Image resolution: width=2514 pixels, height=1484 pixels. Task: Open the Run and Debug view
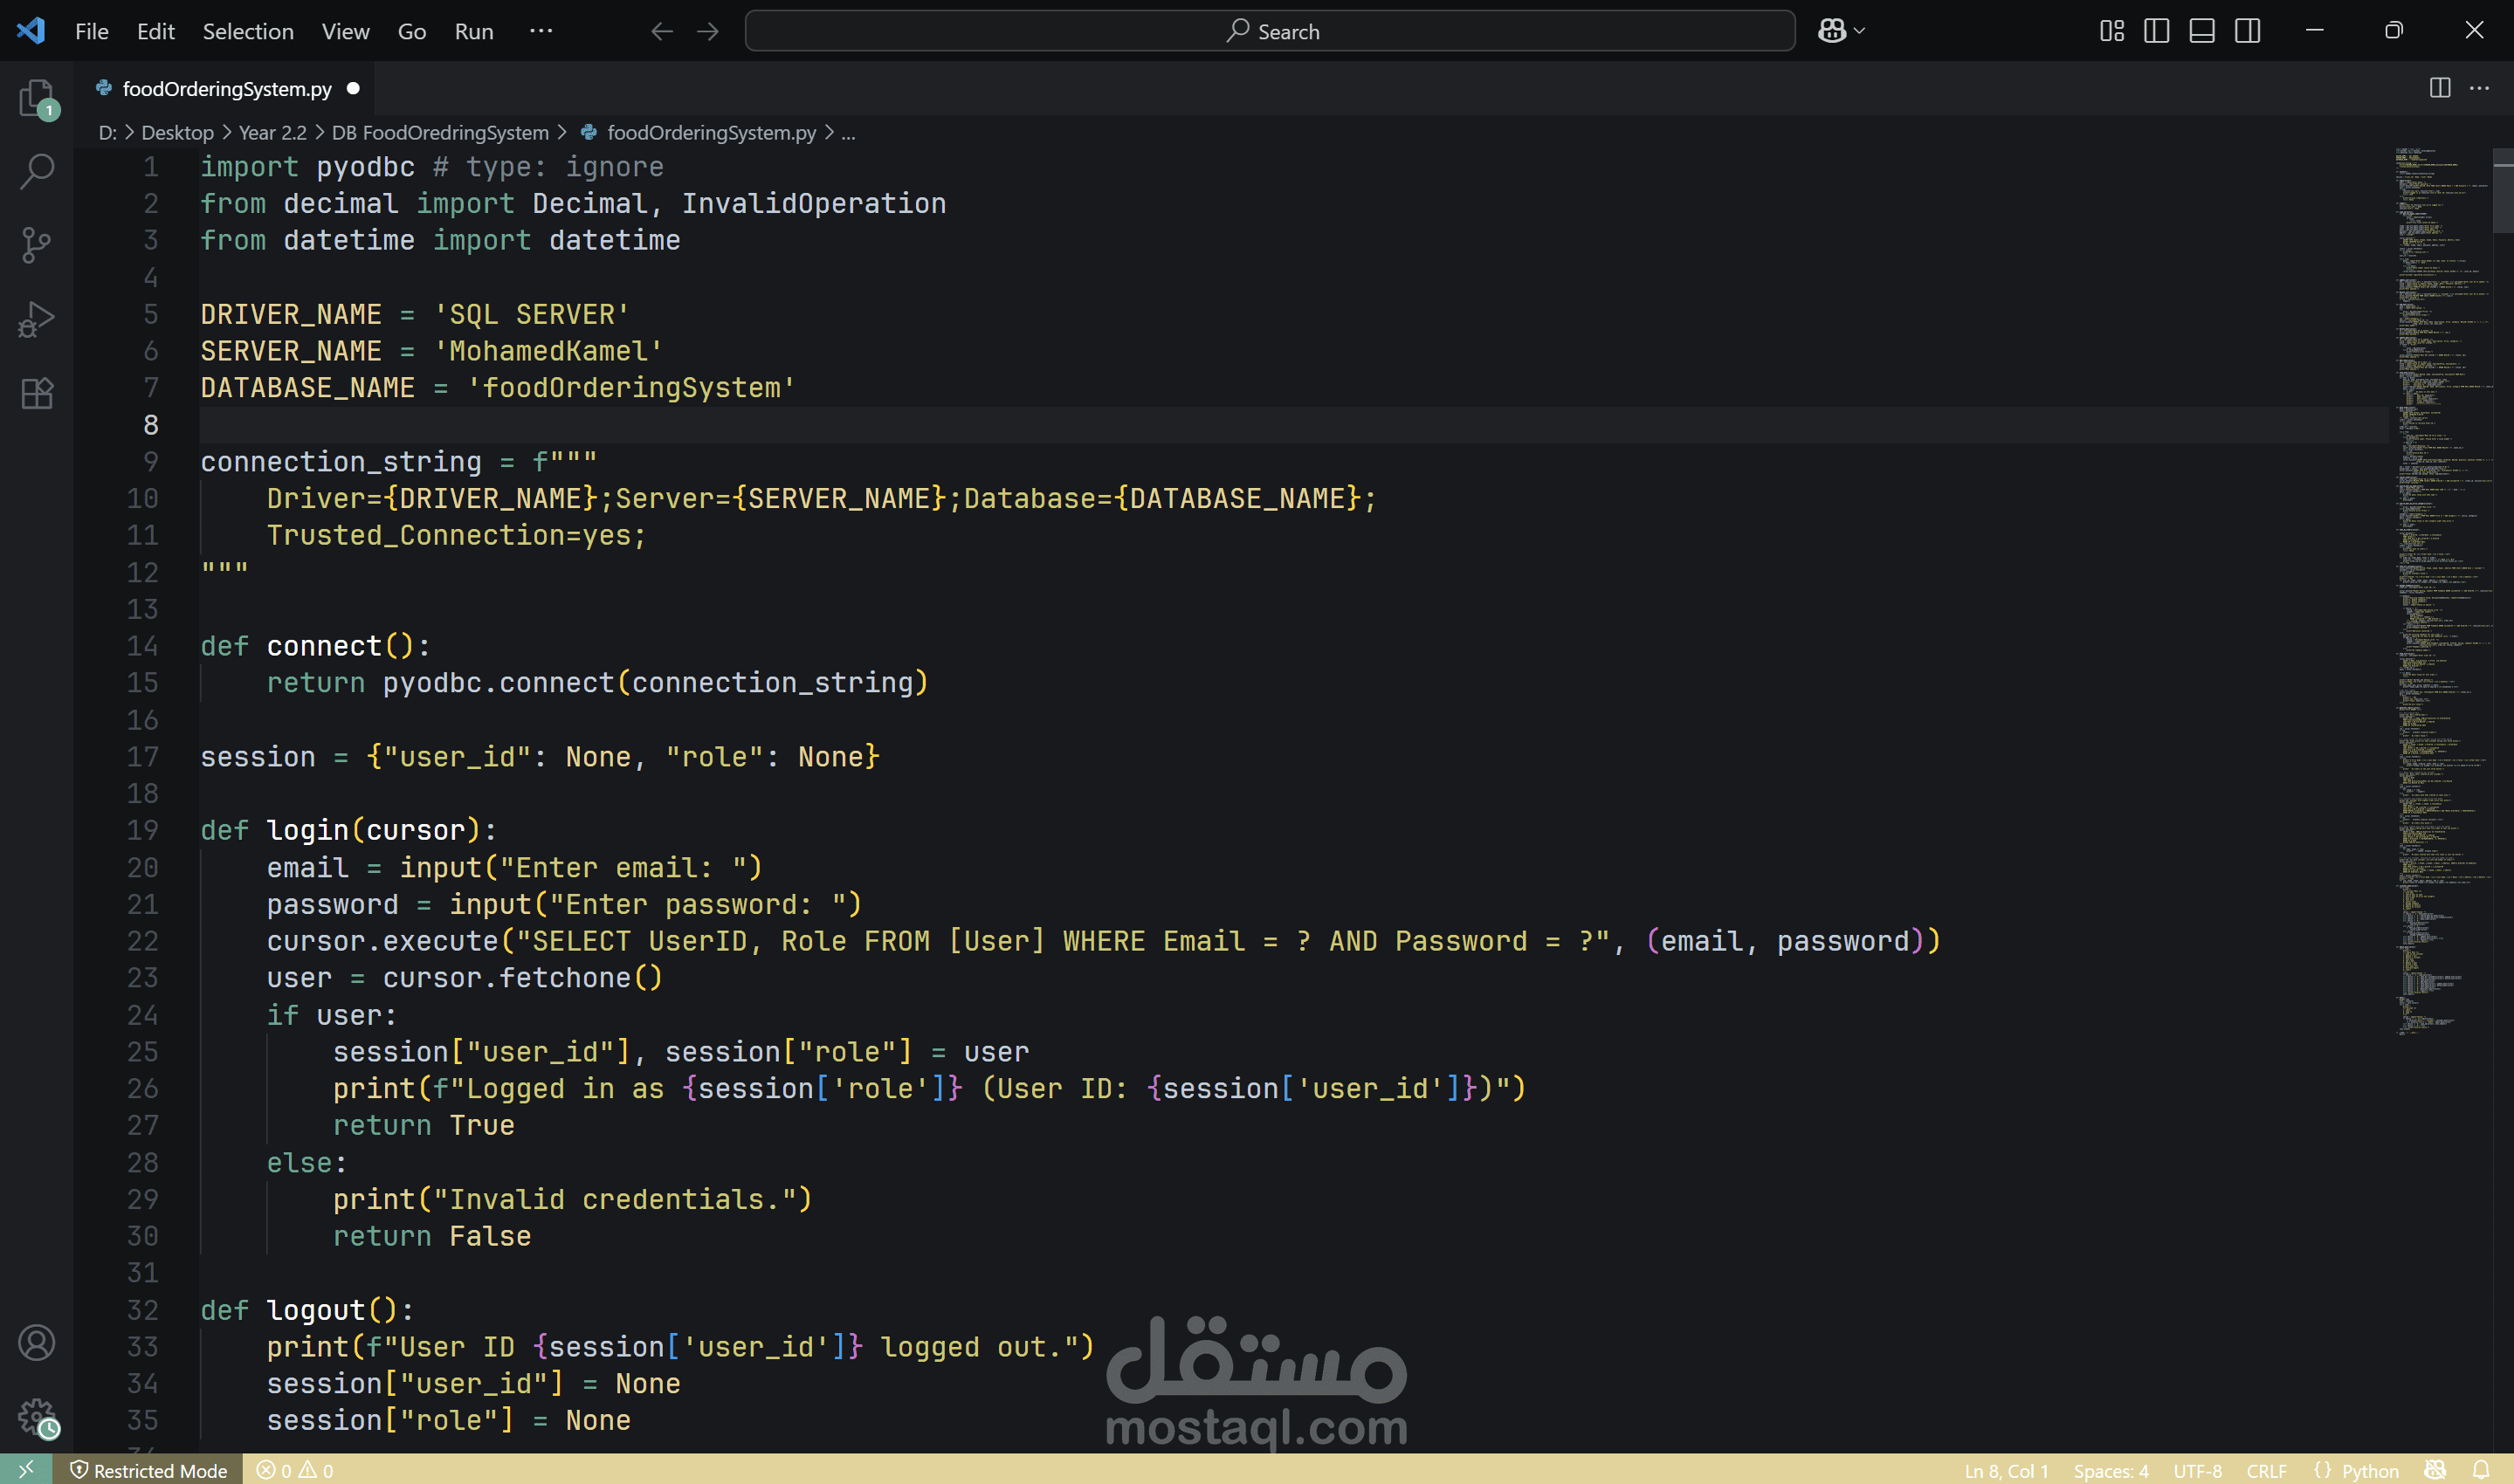(x=37, y=319)
